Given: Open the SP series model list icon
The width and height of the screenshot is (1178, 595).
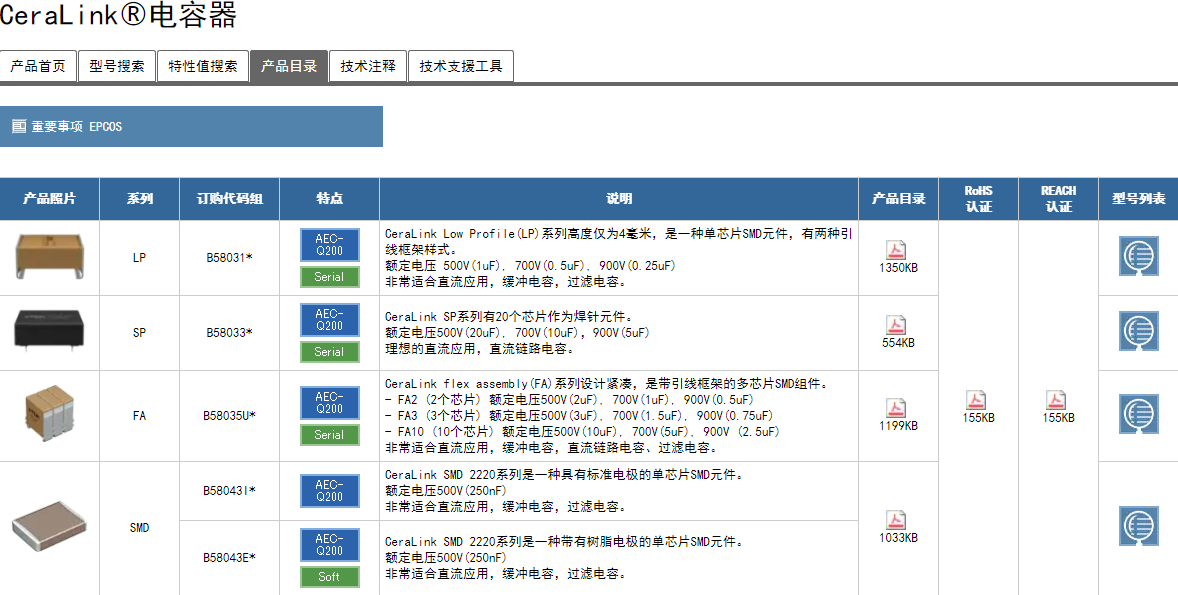Looking at the screenshot, I should click(1138, 332).
